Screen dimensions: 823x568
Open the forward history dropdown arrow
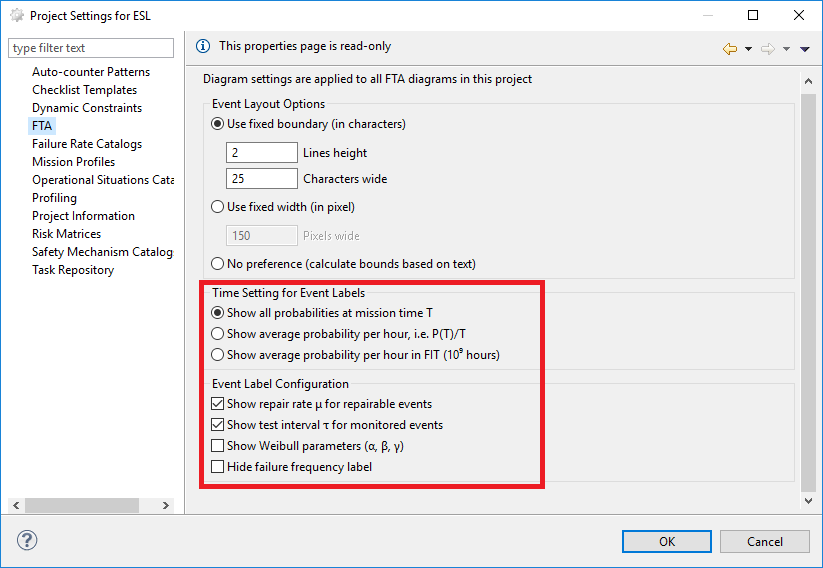click(786, 48)
